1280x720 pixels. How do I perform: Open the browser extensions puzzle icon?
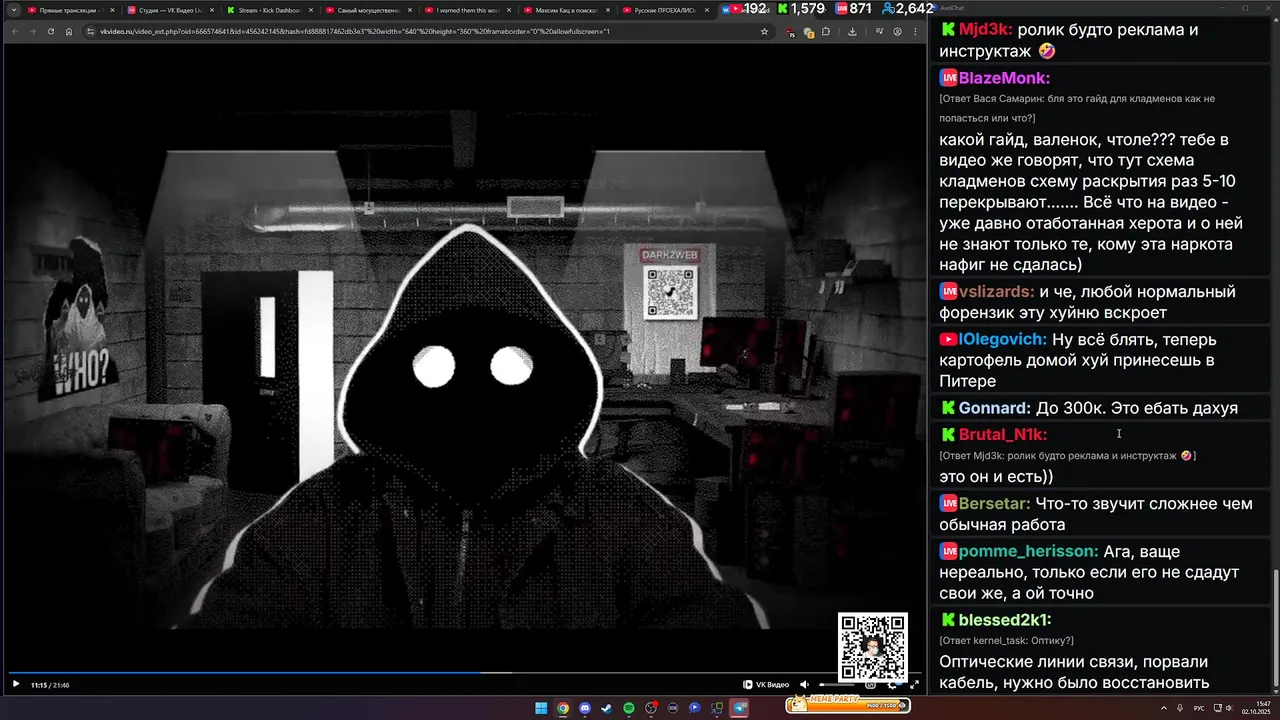(826, 31)
